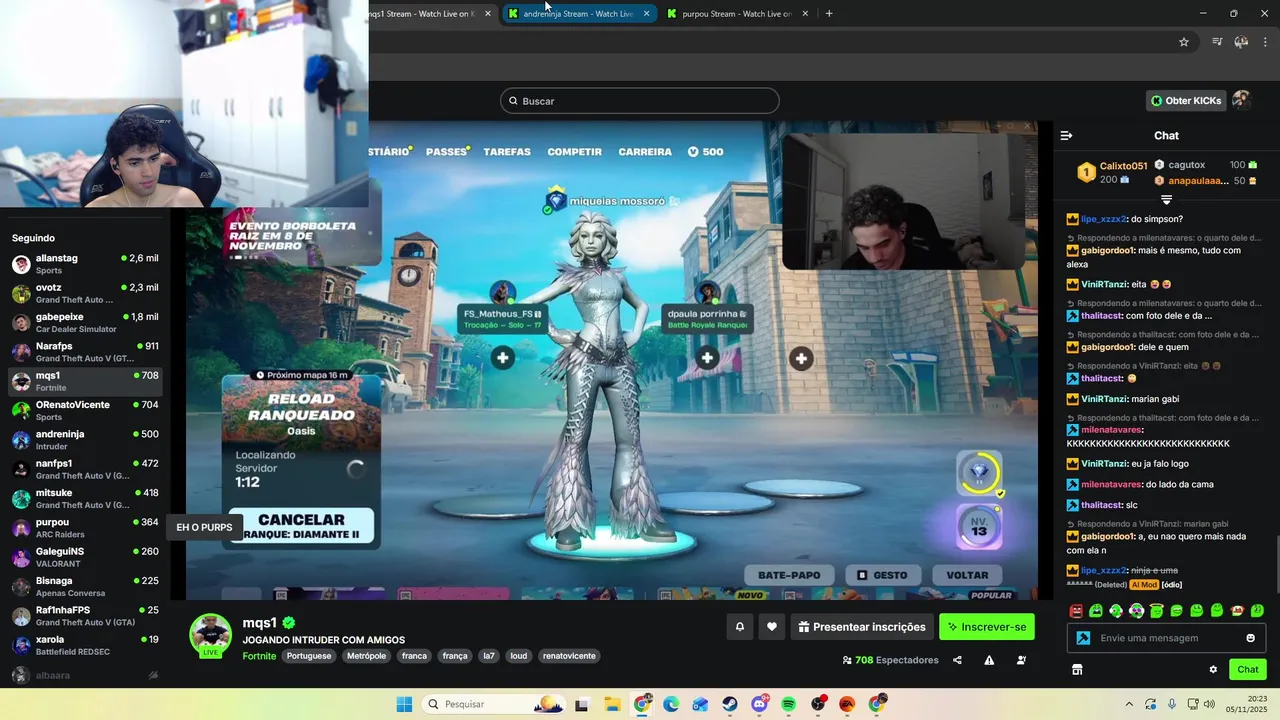
Task: Show hidden system tray icons
Action: click(1129, 704)
